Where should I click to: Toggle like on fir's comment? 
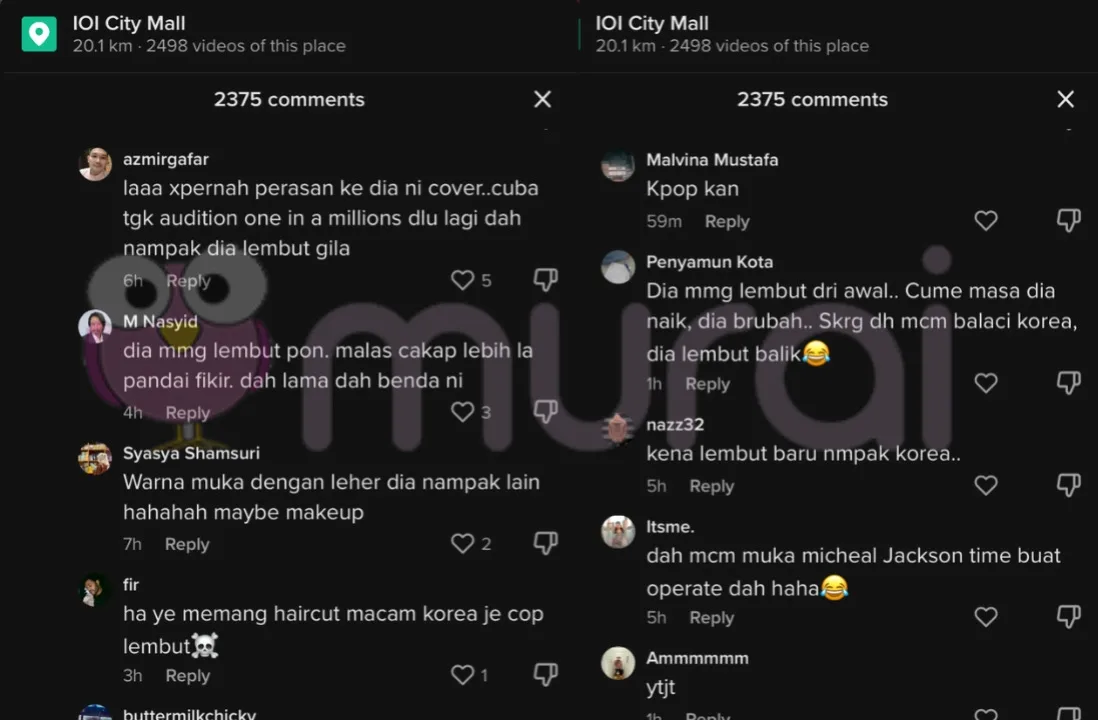pos(462,674)
